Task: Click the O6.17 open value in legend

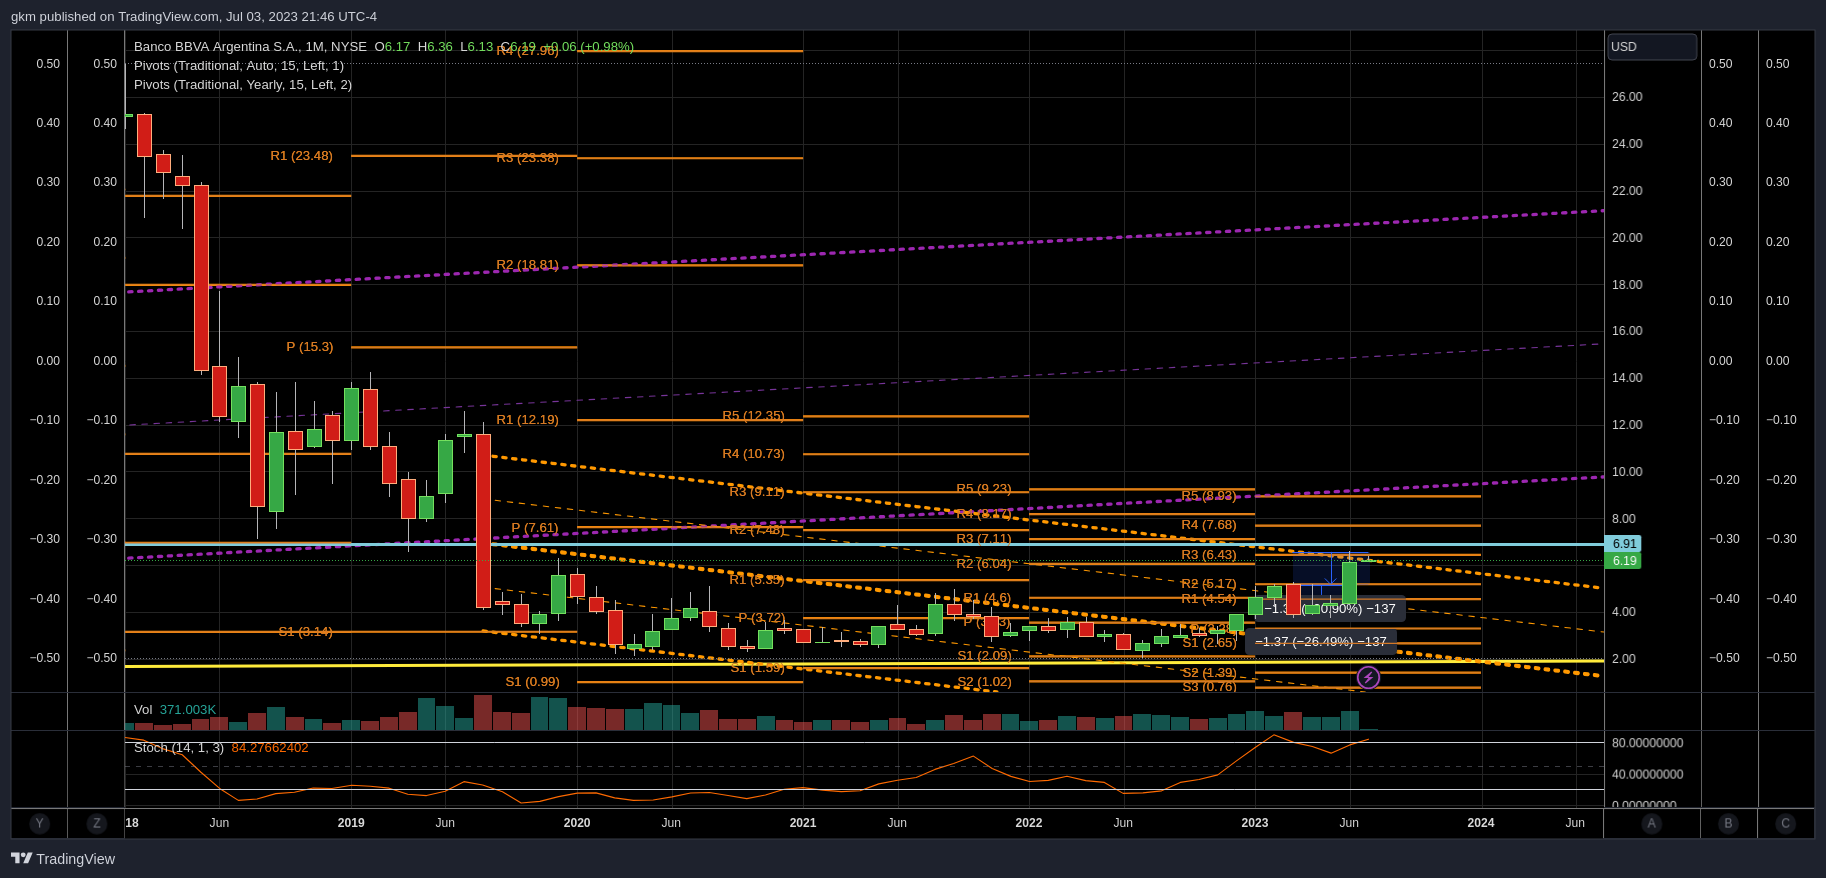Action: (x=392, y=47)
